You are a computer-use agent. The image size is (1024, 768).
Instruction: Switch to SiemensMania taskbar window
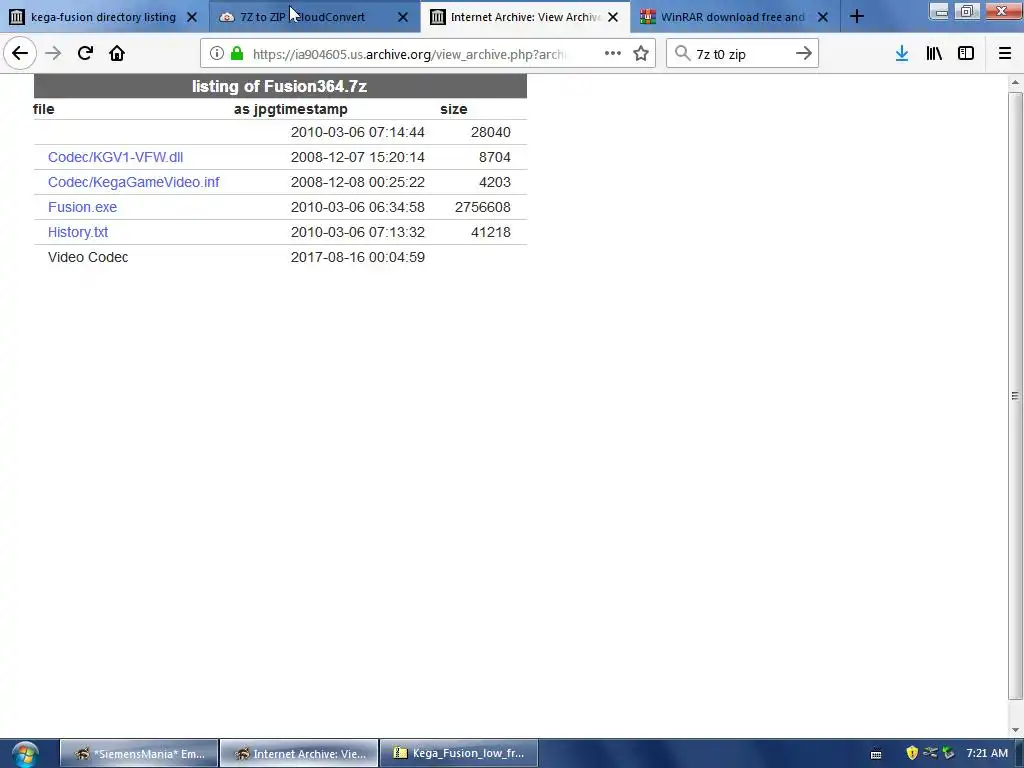pyautogui.click(x=138, y=754)
